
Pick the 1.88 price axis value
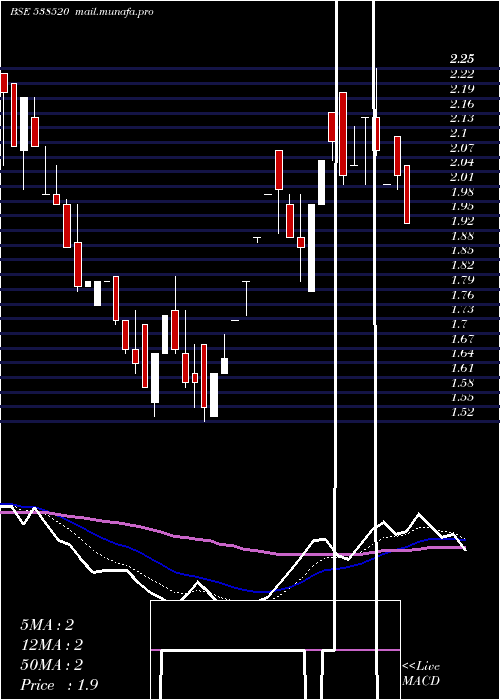click(x=462, y=236)
